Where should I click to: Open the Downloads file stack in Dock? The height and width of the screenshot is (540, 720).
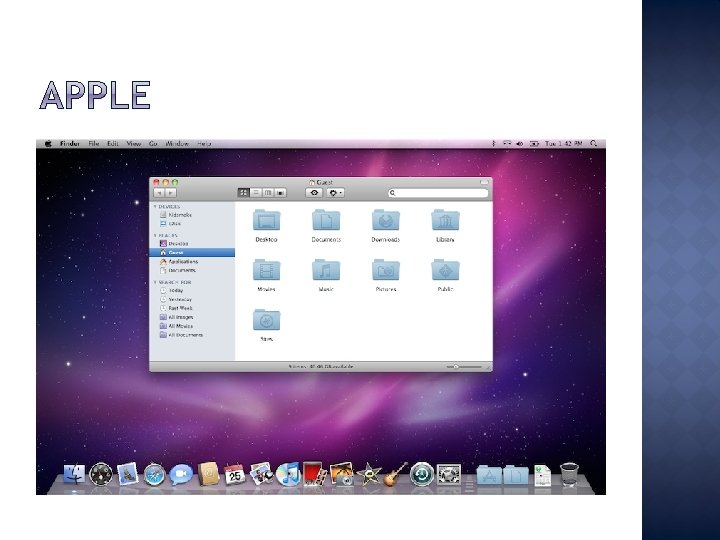click(x=542, y=475)
